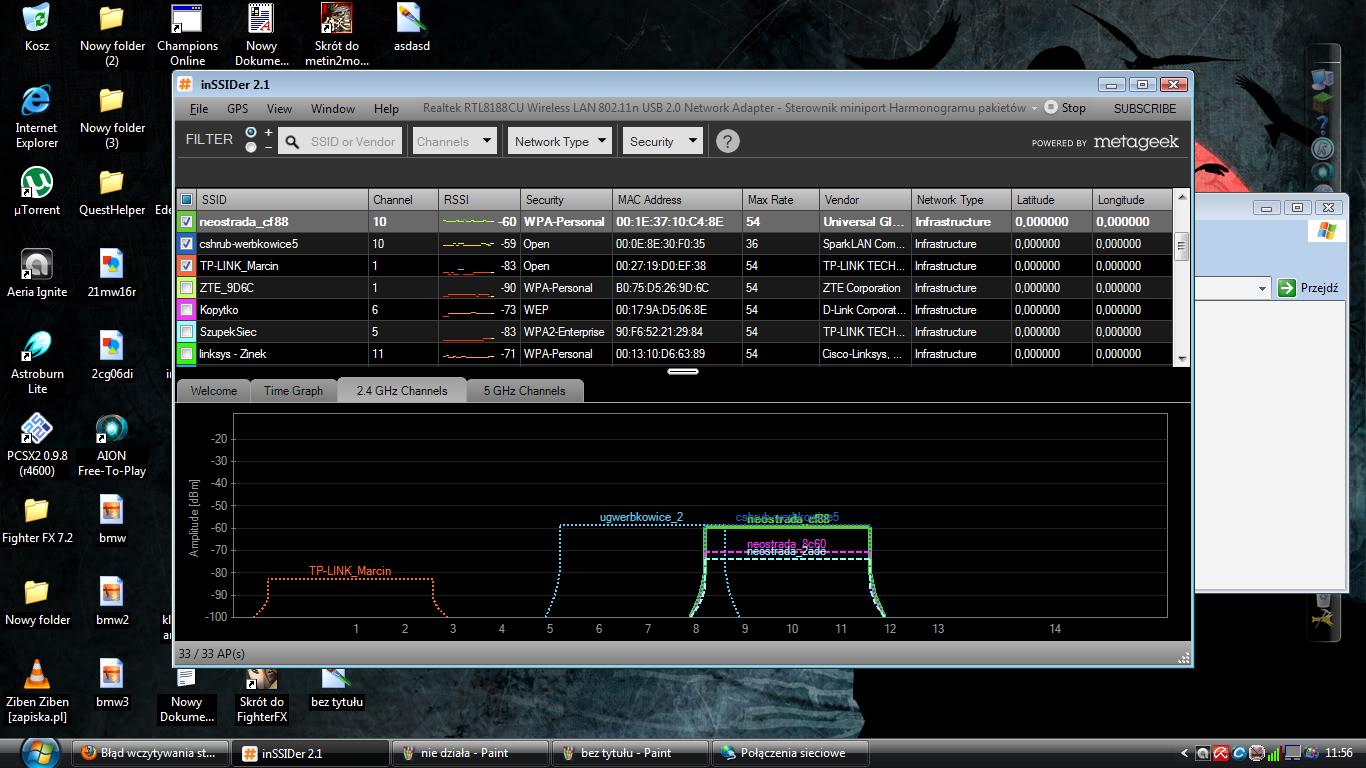Click the network table vertical scrollbar
The width and height of the screenshot is (1366, 768).
1181,278
